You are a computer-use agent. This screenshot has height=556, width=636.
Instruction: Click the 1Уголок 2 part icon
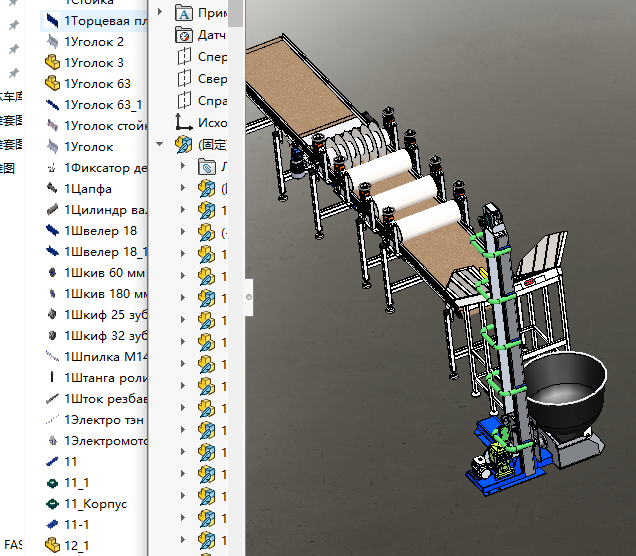click(52, 42)
